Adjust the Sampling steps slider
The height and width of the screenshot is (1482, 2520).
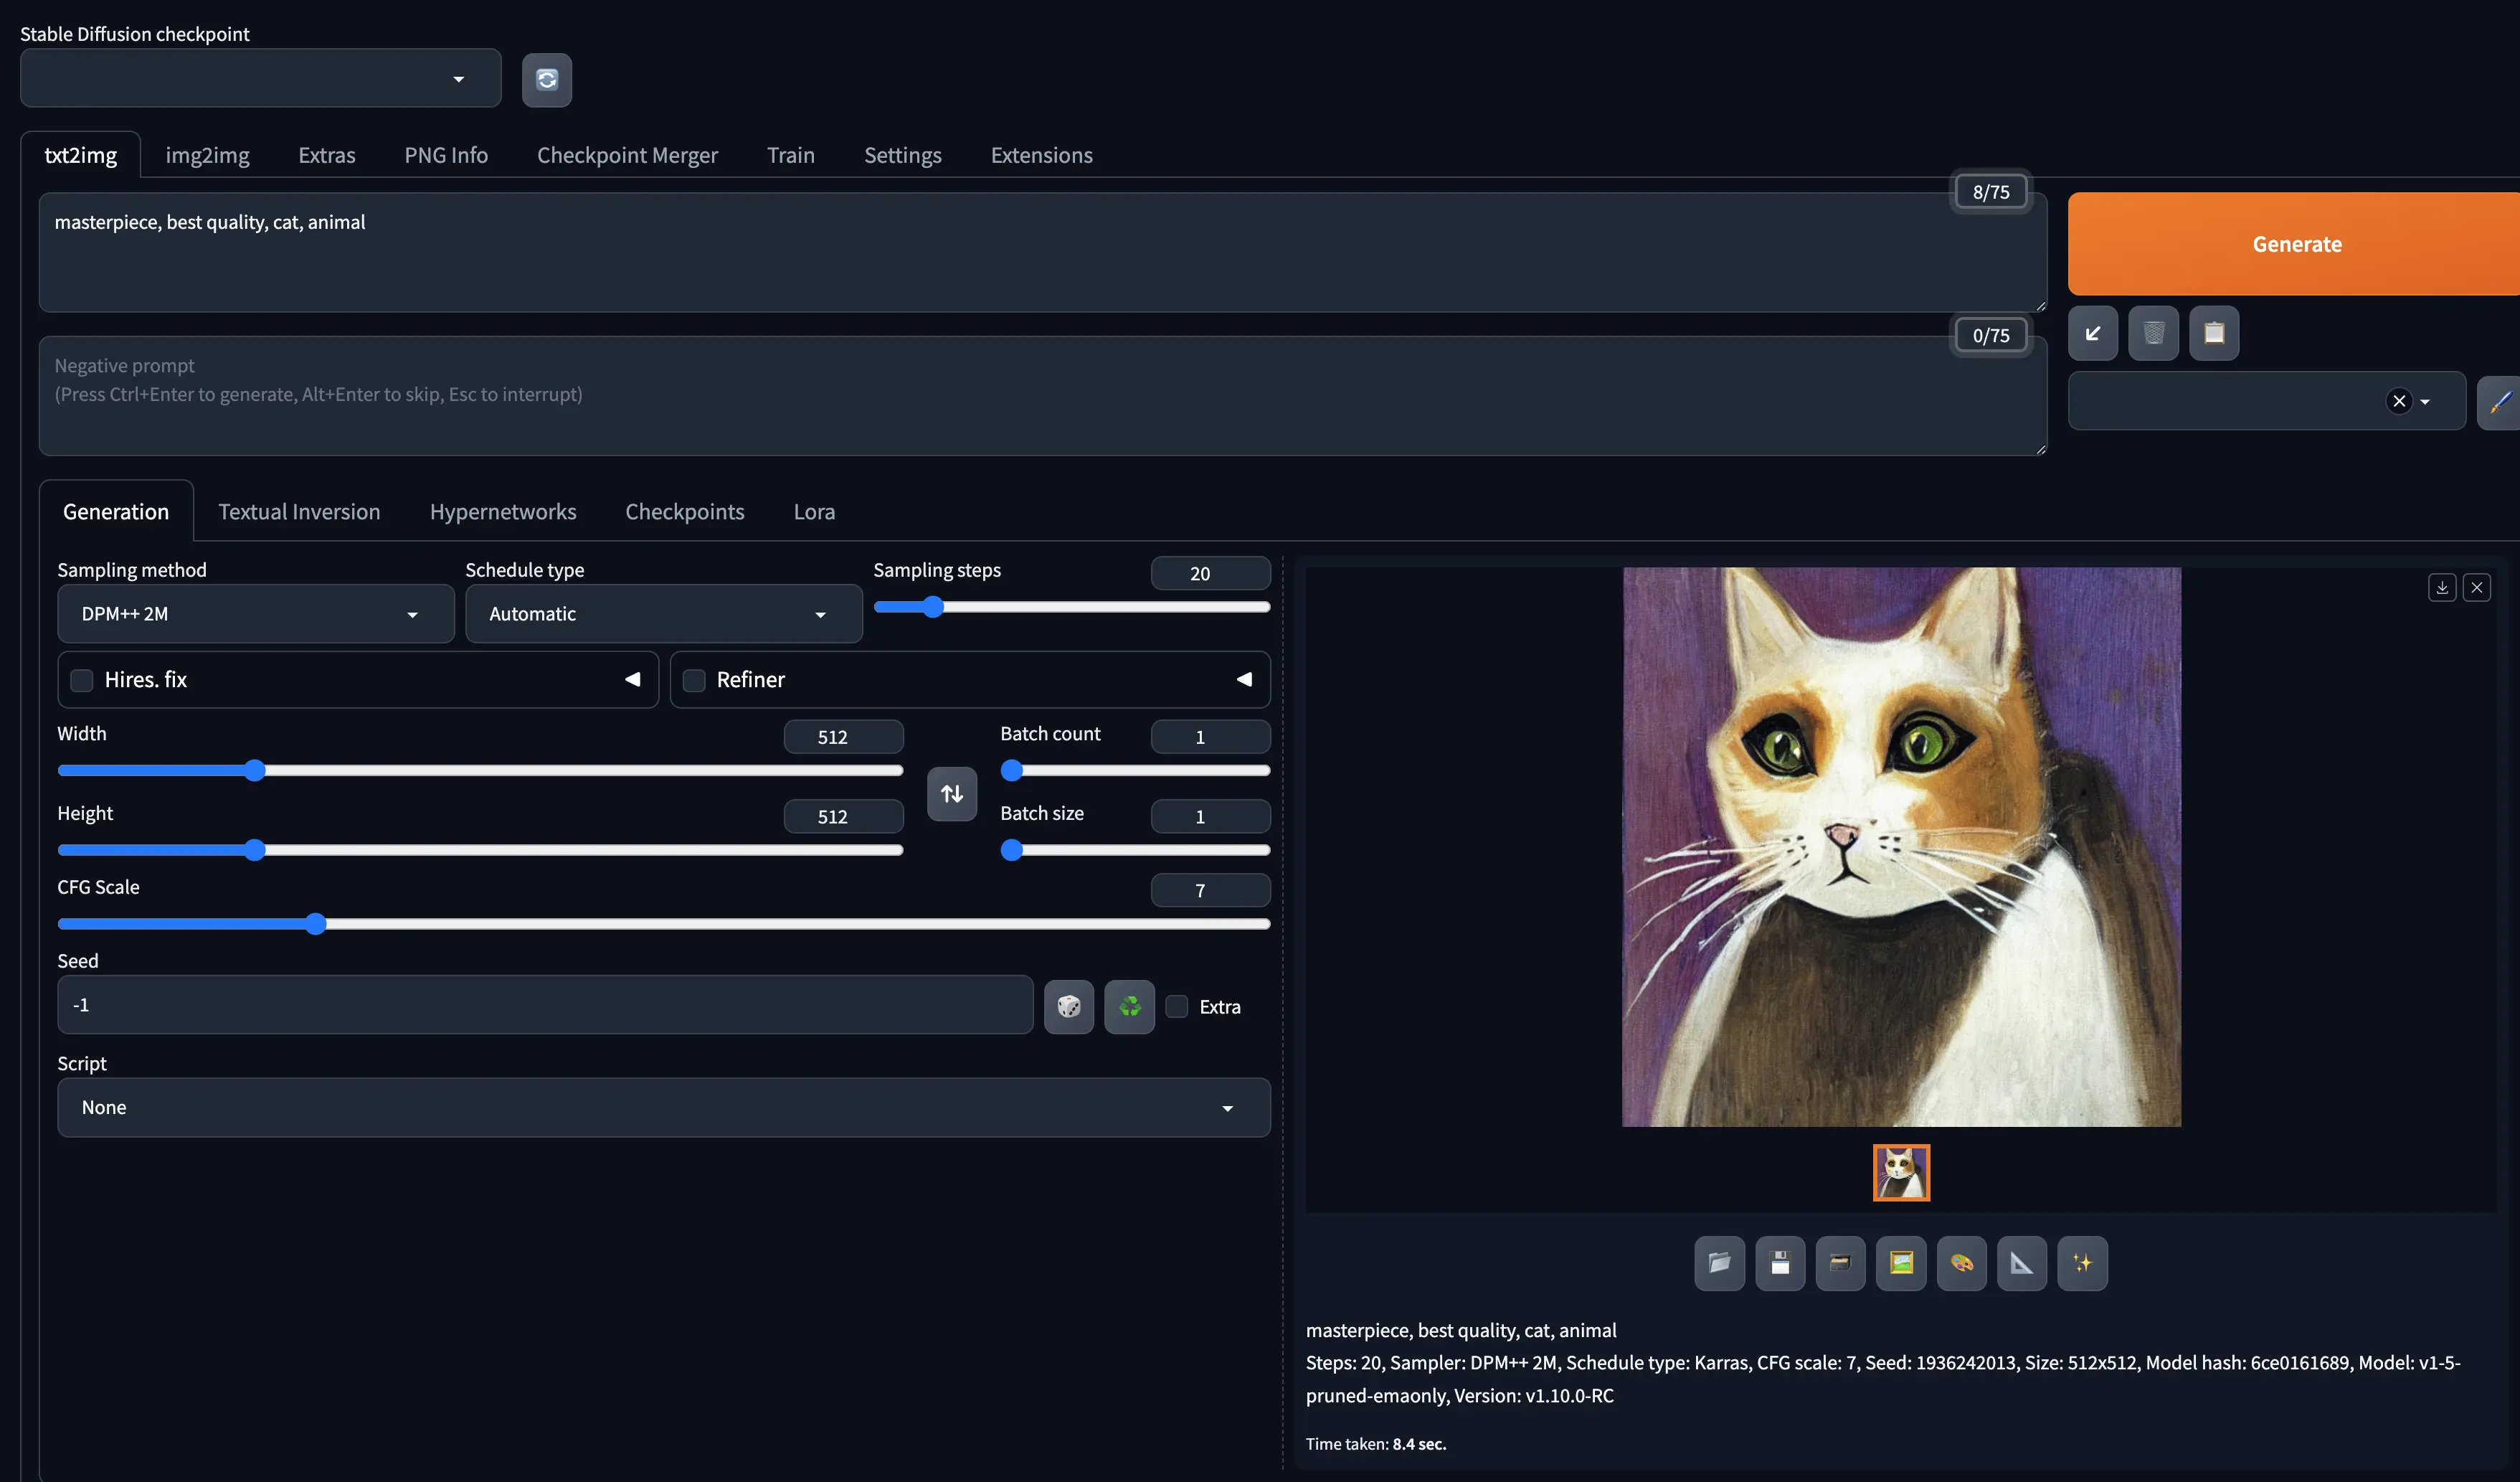point(1071,607)
